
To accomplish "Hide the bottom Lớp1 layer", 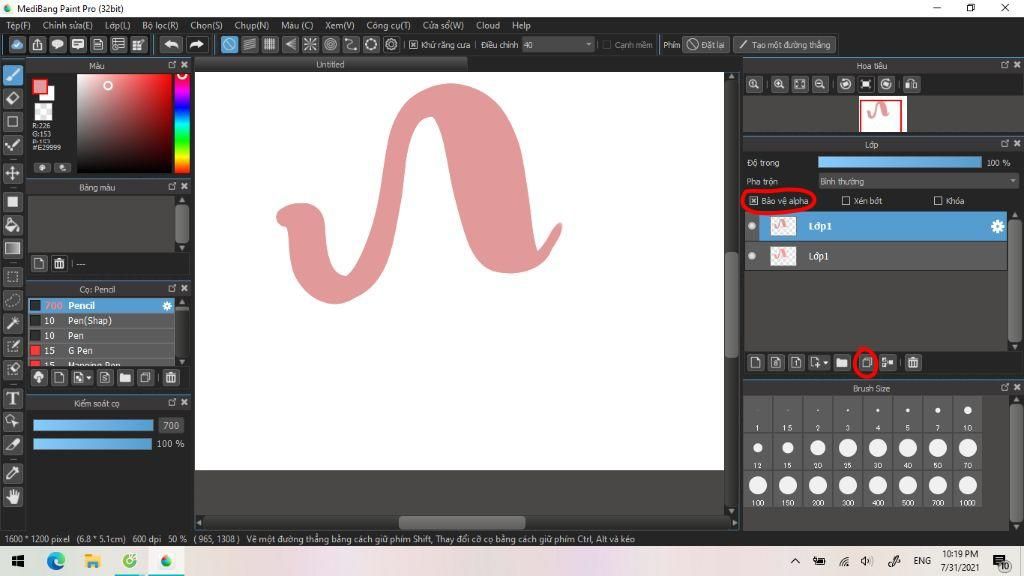I will point(752,256).
